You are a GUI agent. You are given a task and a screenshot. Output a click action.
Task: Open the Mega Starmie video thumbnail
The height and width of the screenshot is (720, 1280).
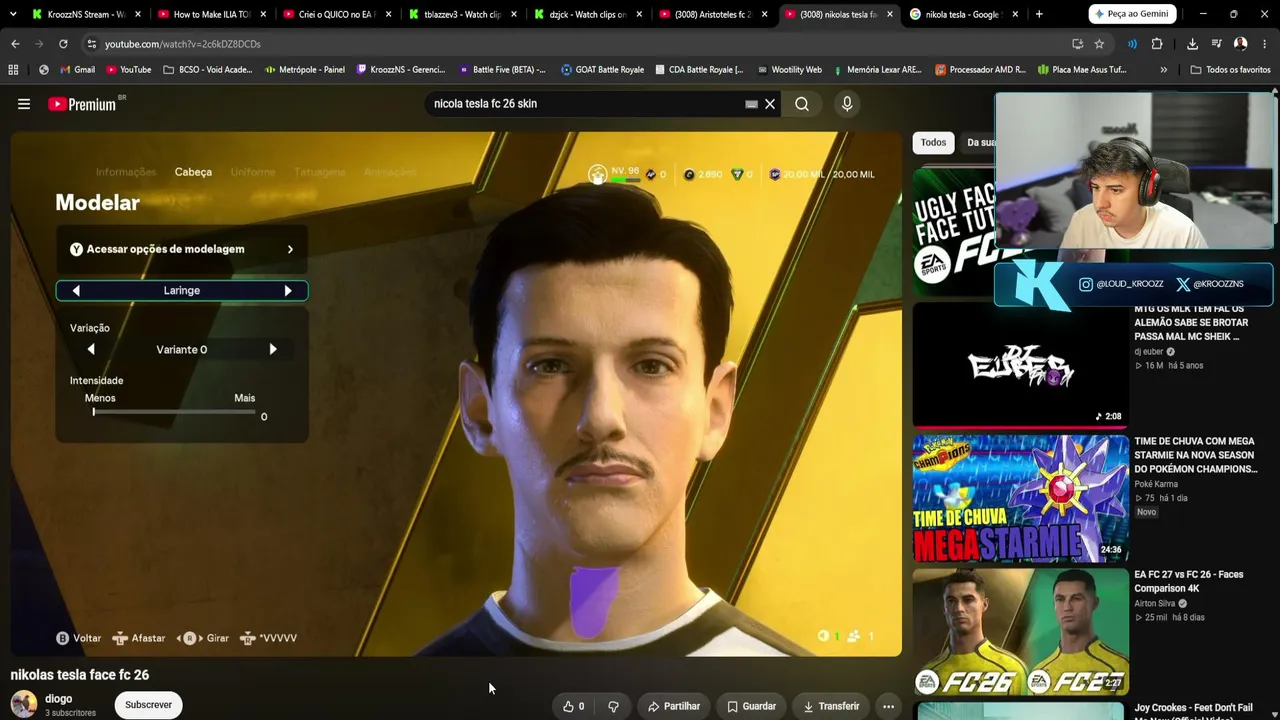[x=1020, y=499]
